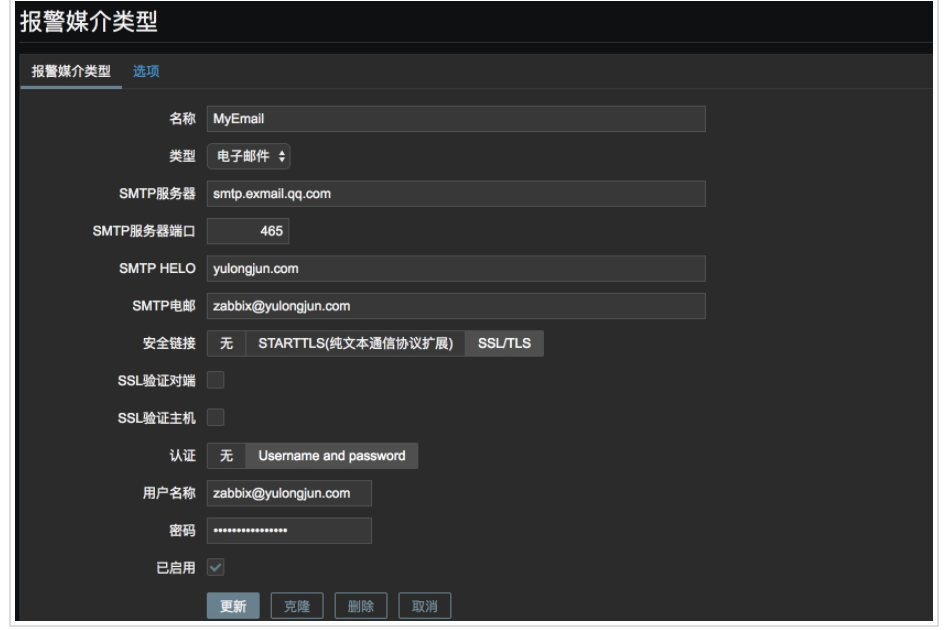This screenshot has height=630, width=946.
Task: Click the 删除 button
Action: click(361, 606)
